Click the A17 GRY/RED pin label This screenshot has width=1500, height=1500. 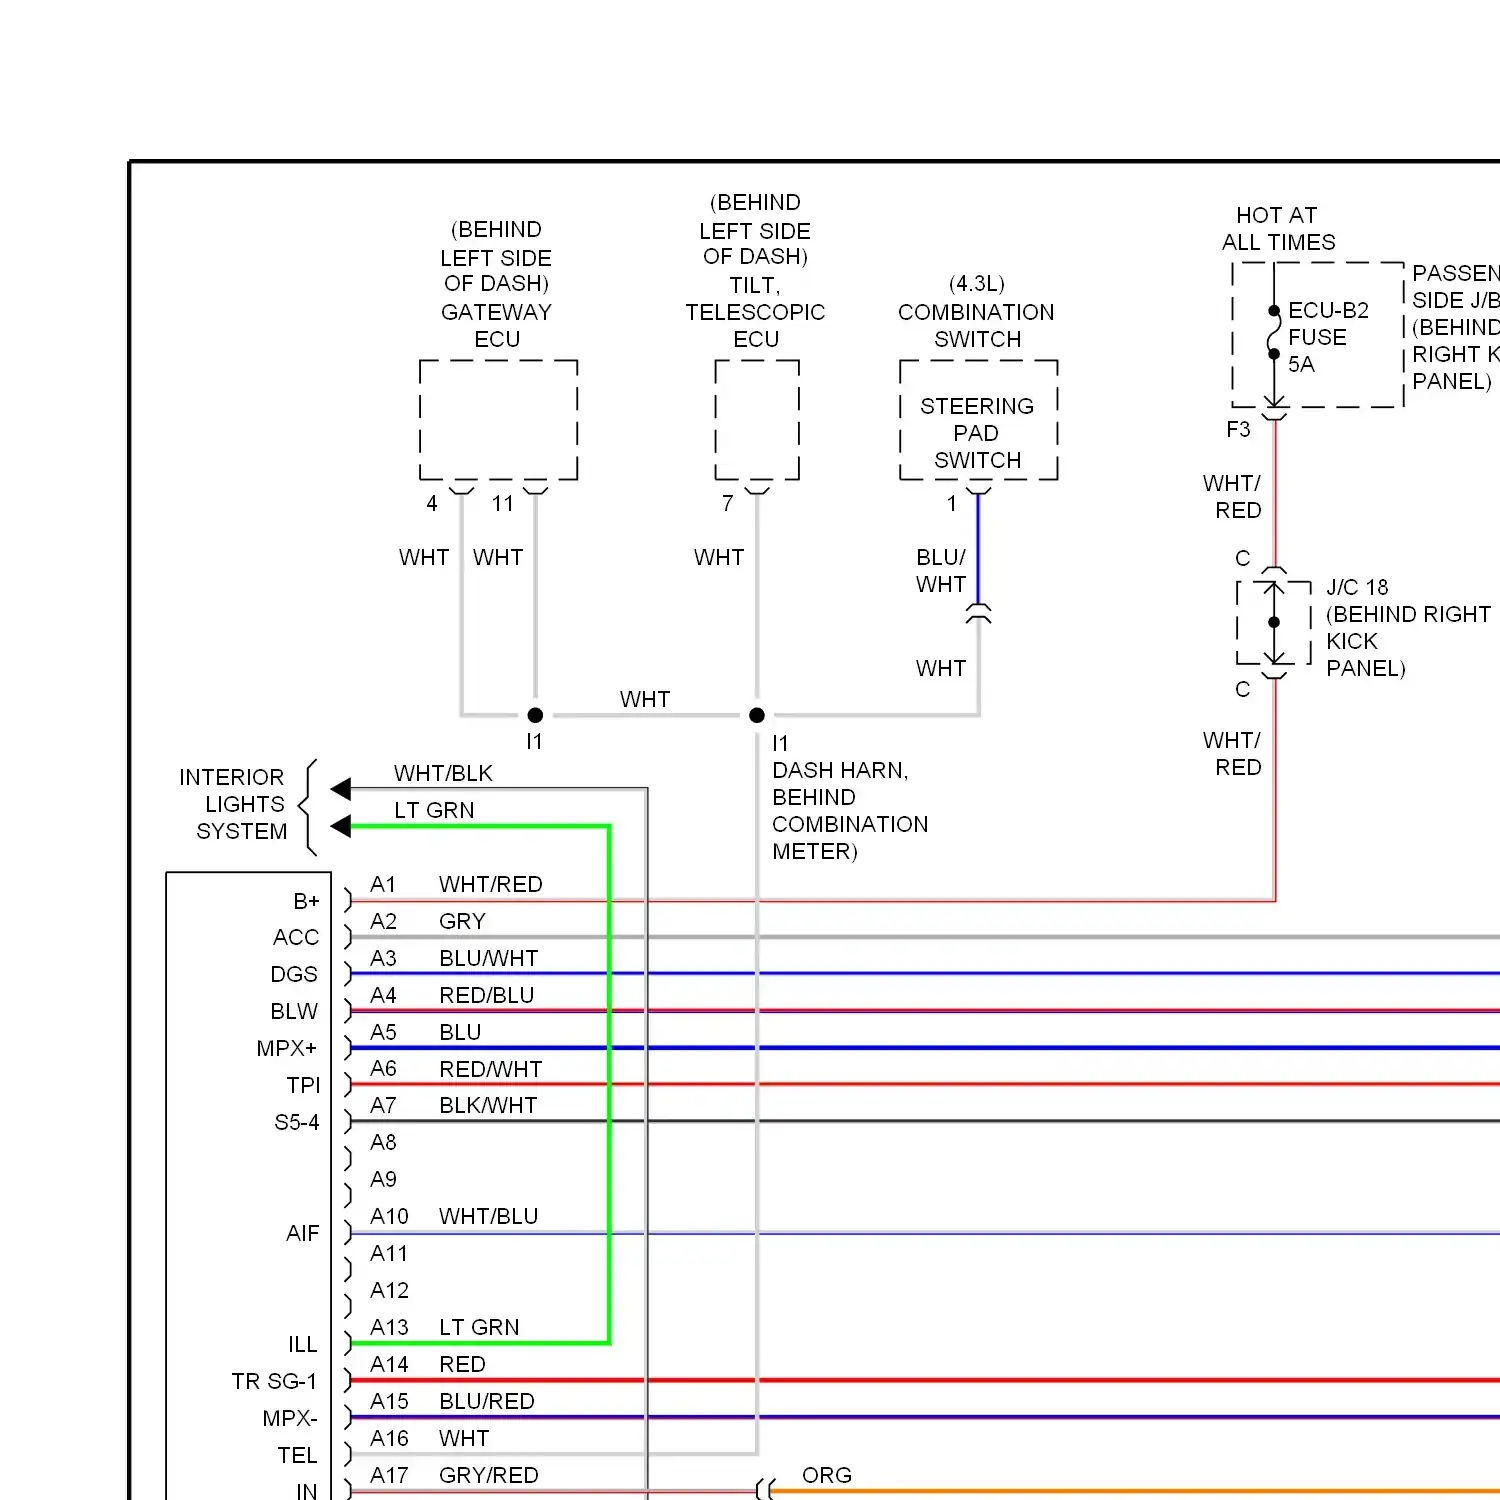454,1475
